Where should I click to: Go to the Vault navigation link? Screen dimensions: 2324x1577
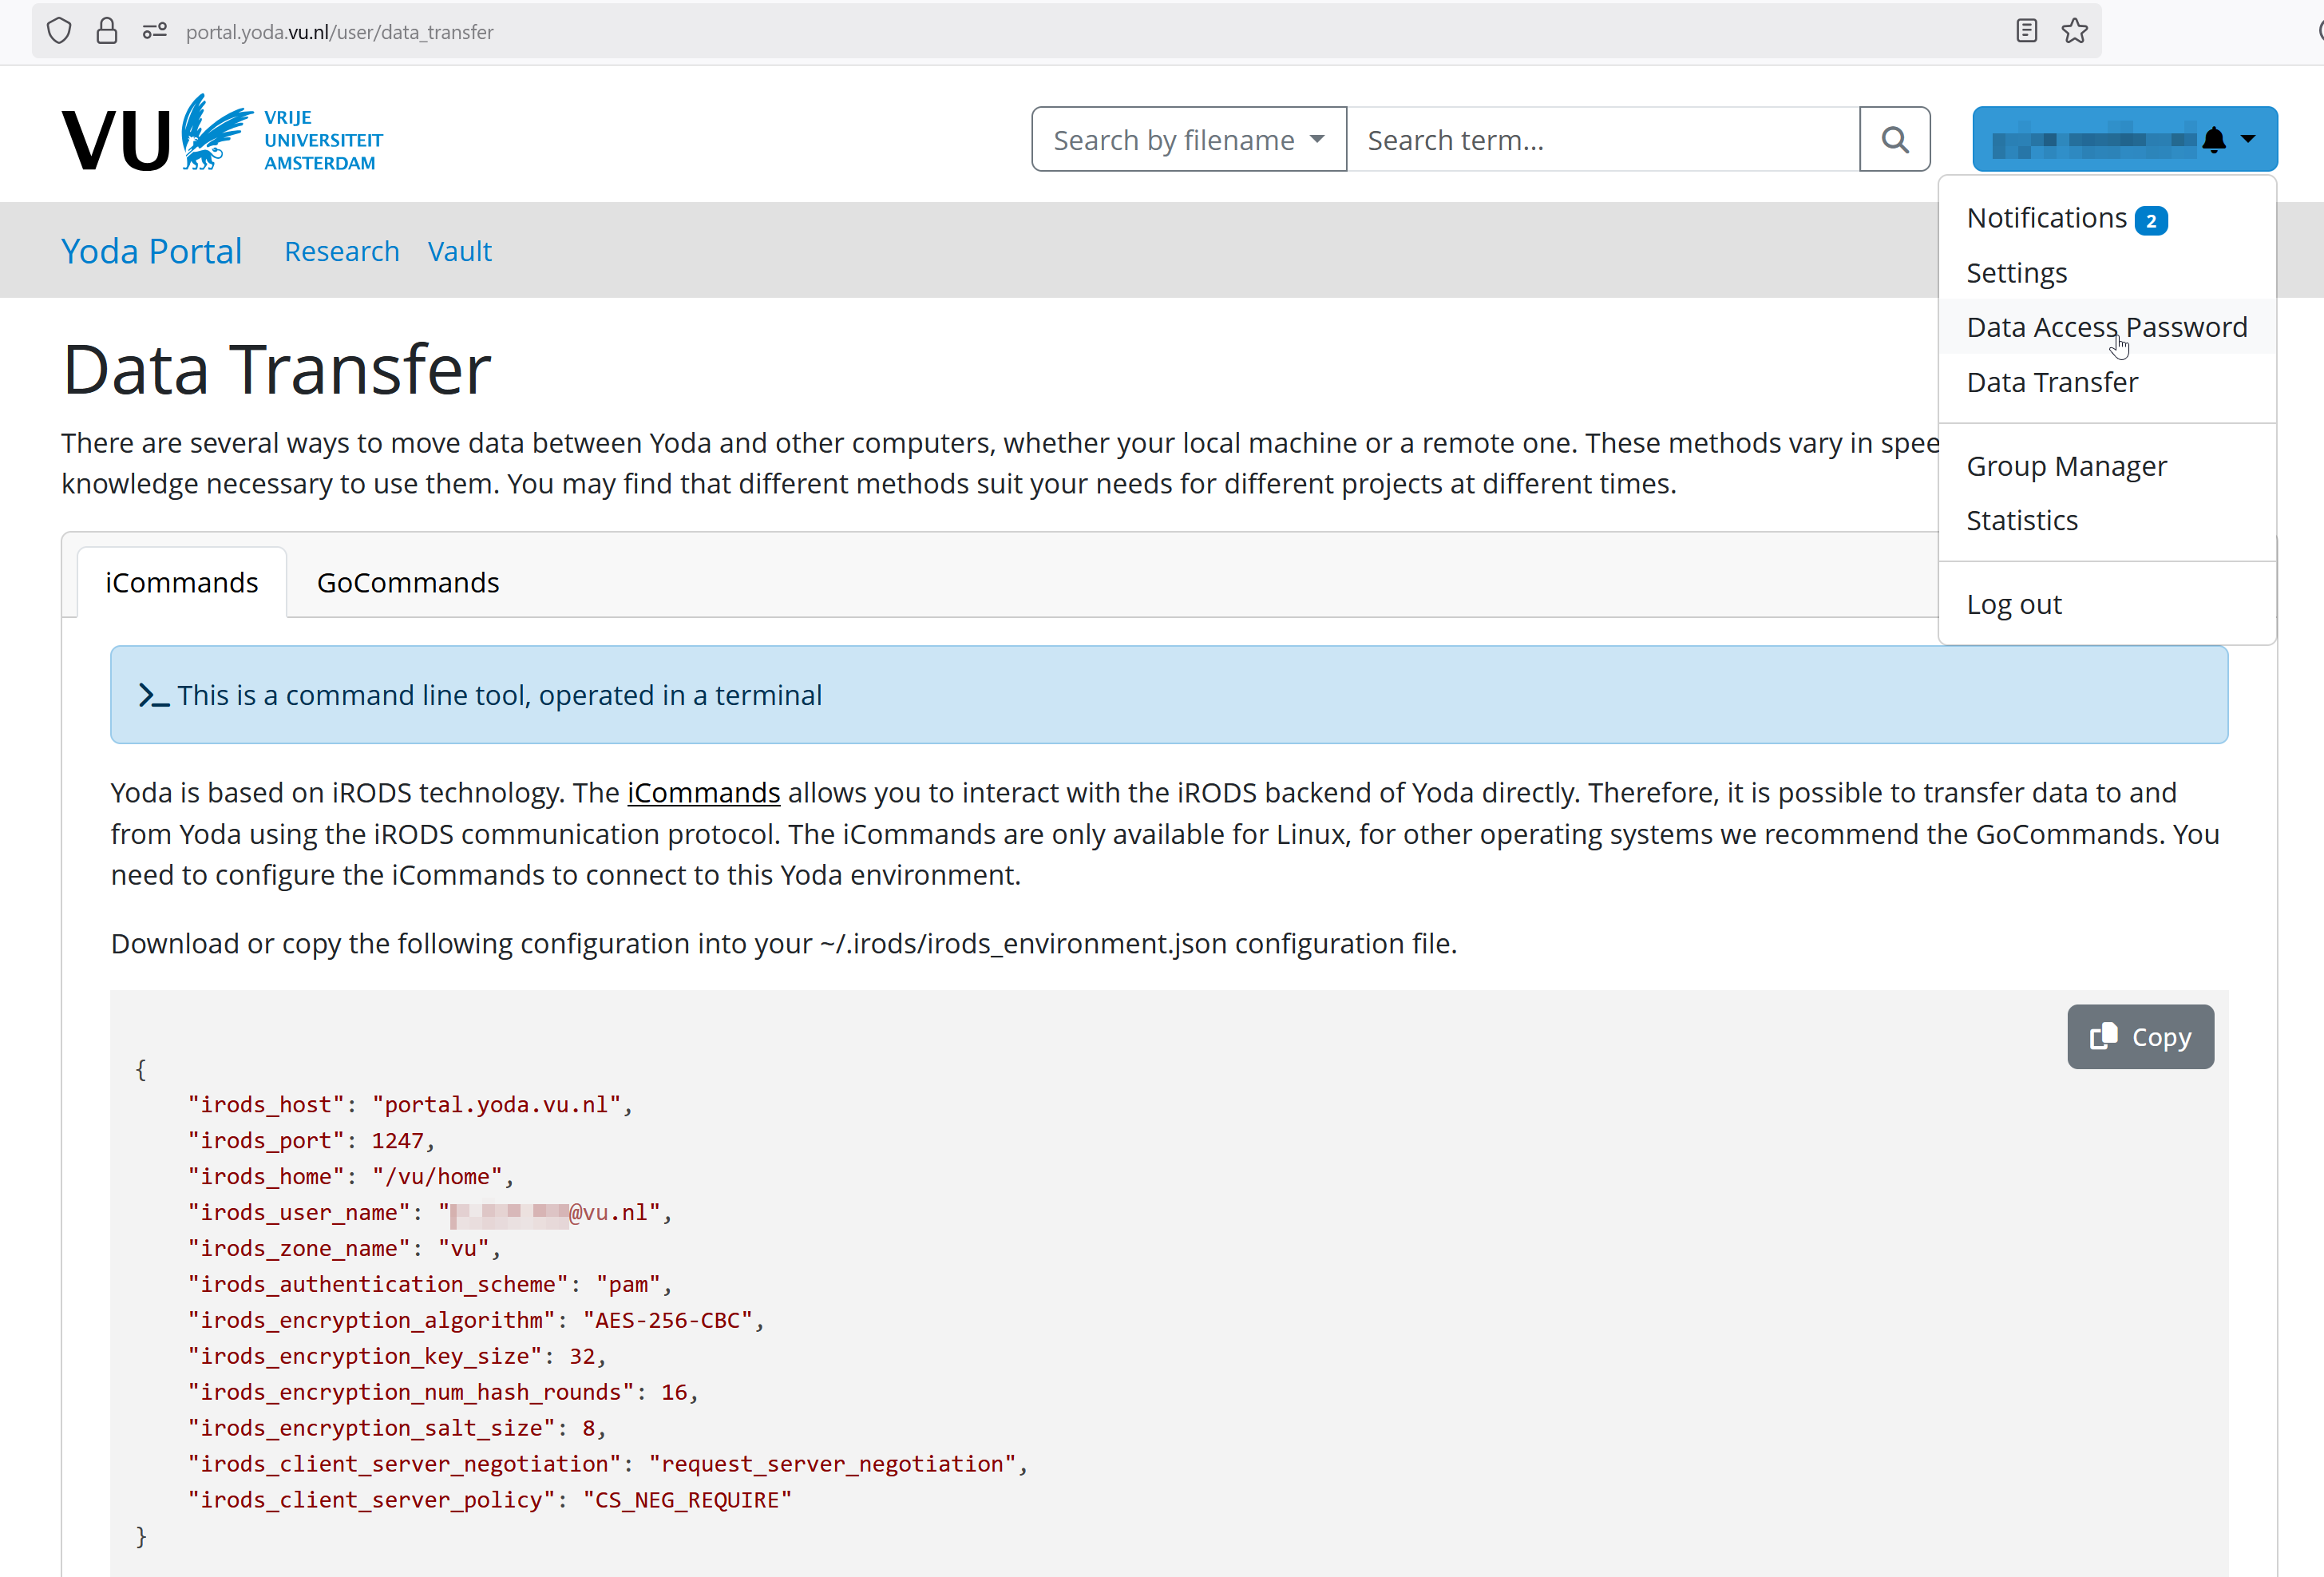[459, 251]
